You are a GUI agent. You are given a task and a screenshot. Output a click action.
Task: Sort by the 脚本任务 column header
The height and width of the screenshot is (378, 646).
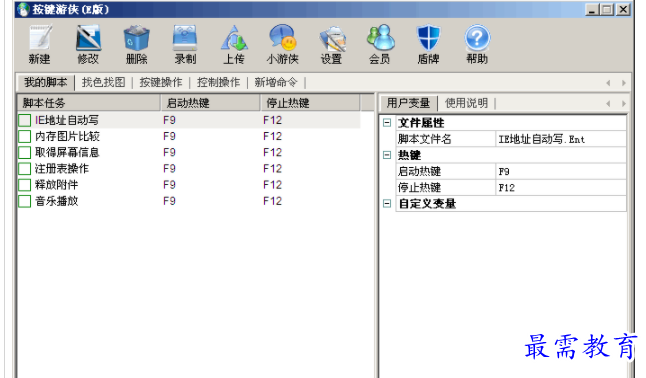(x=89, y=103)
